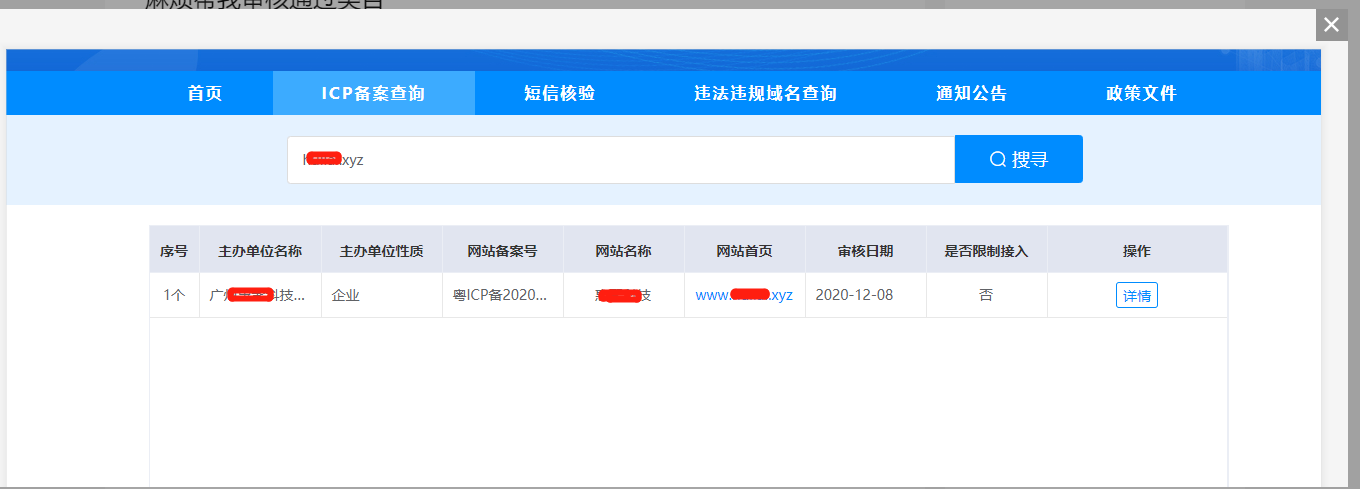The width and height of the screenshot is (1360, 489).
Task: Click the 主办单位名称 column header
Action: [260, 251]
